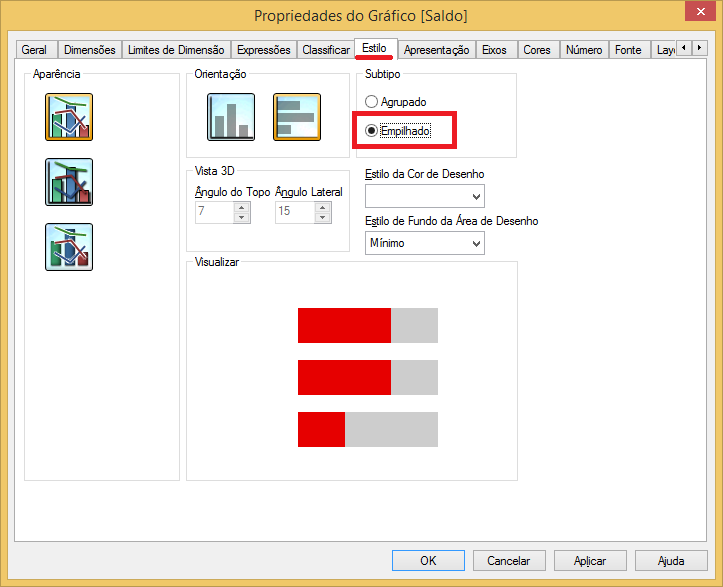
Task: Pick the third glossy appearance icon
Action: click(69, 247)
